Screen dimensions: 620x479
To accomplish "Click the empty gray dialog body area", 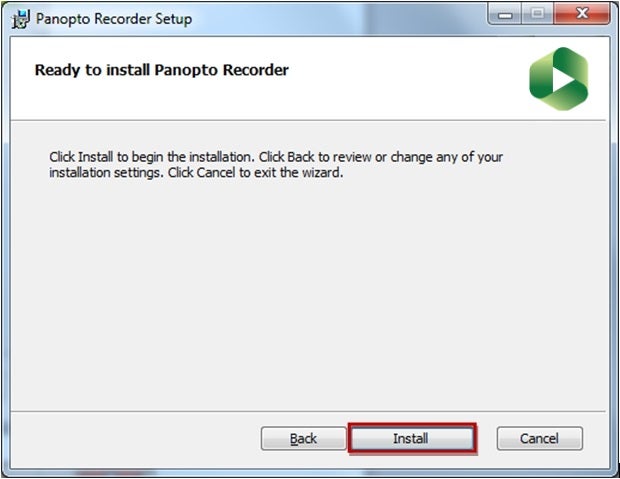I will [308, 293].
